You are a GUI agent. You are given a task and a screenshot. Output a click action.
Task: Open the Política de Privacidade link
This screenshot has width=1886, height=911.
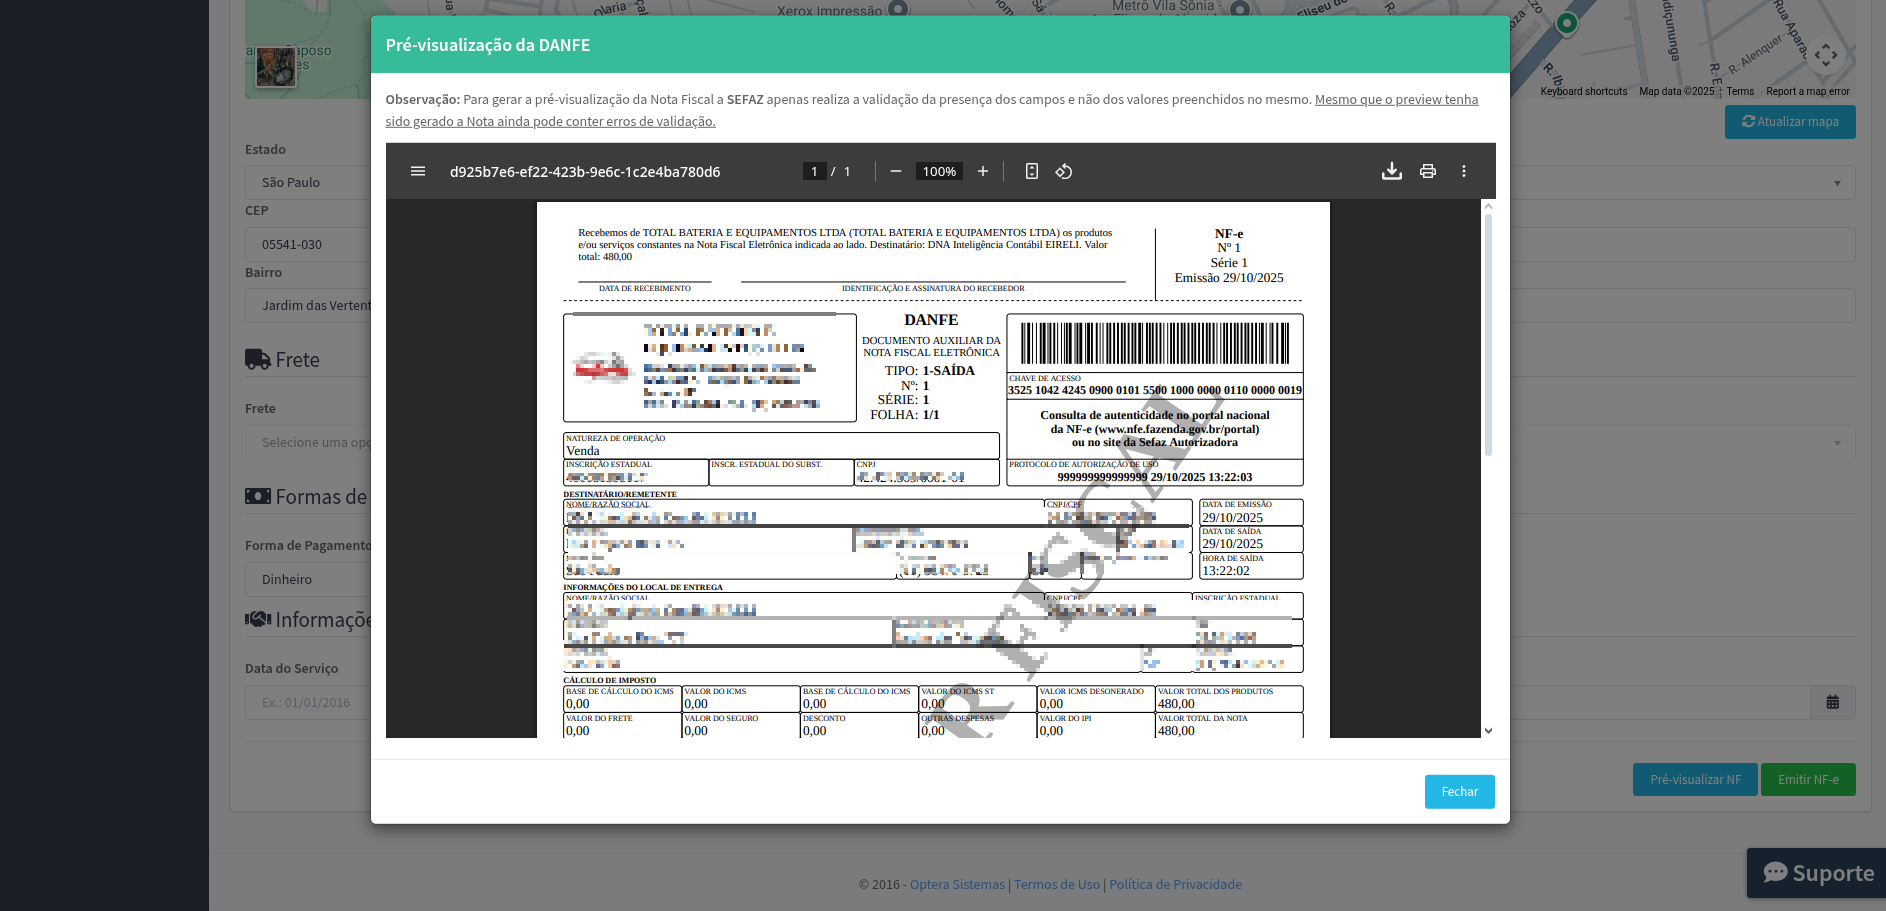[x=1175, y=884]
